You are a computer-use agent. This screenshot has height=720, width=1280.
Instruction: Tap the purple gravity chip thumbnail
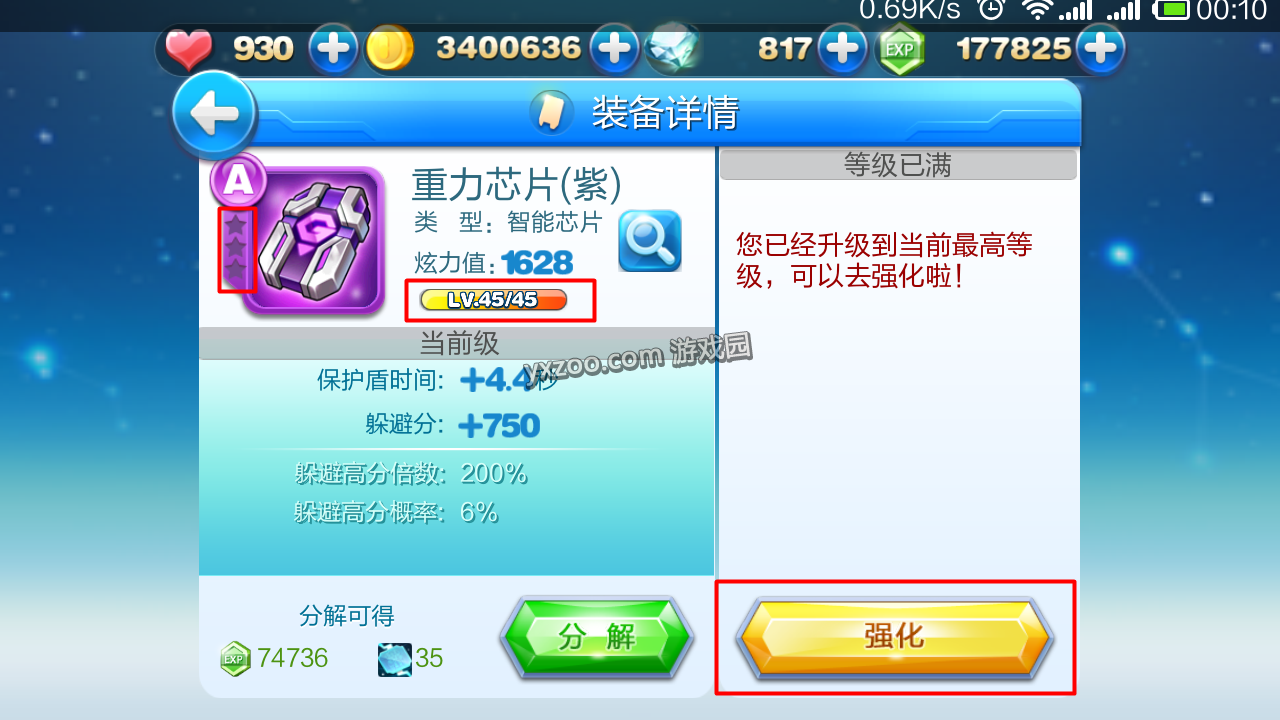coord(315,241)
